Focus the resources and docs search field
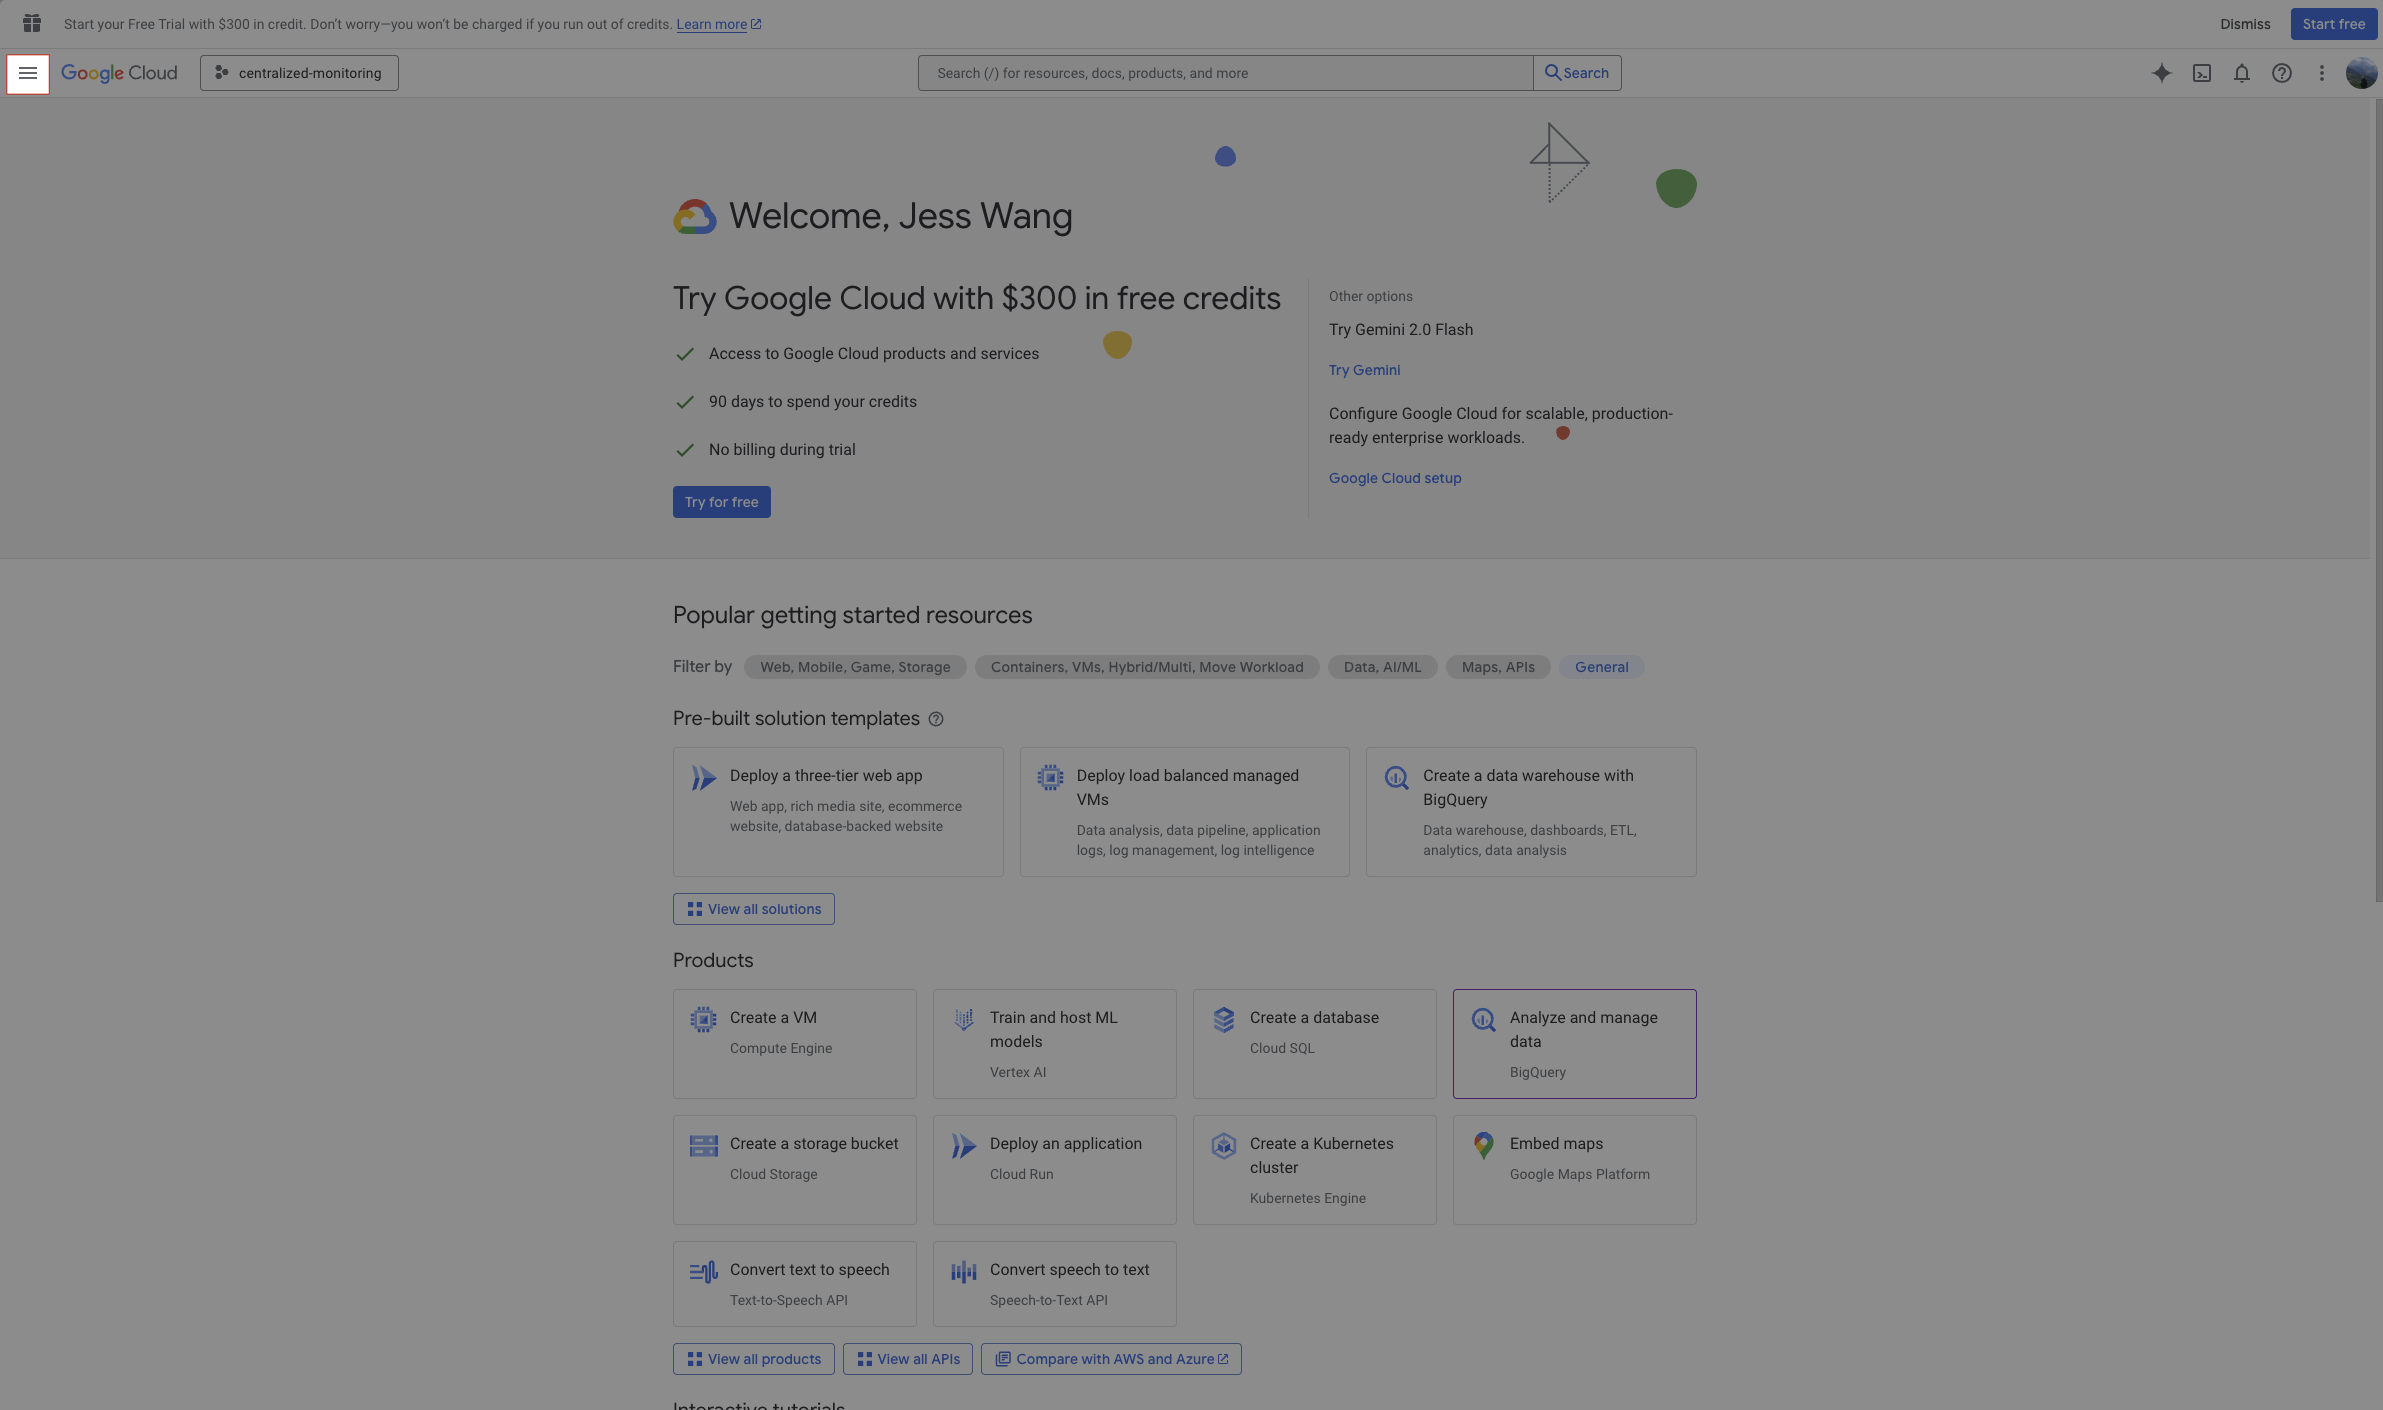Screen dimensions: 2383x1410 point(1225,73)
